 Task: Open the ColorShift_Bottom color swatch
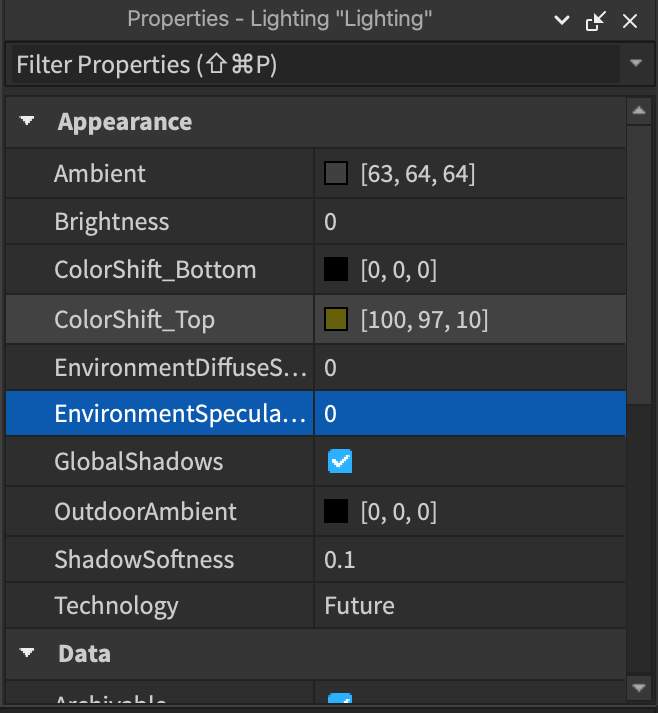tap(336, 270)
